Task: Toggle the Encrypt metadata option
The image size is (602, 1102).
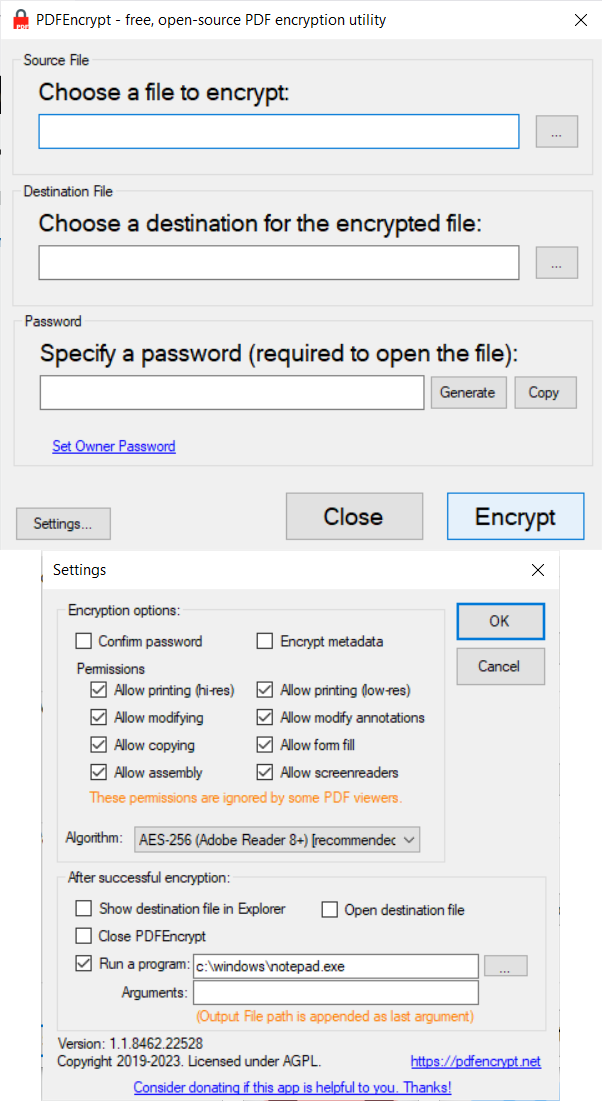Action: [x=265, y=641]
